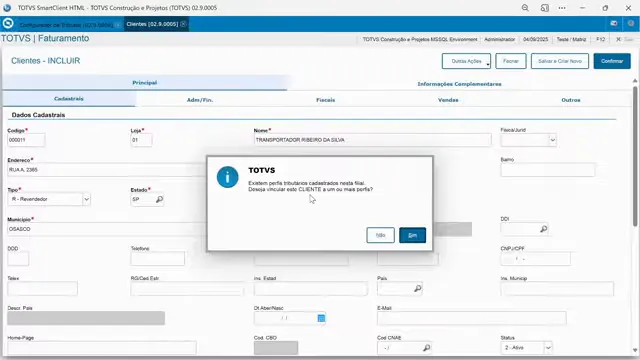Switch to the Principal tab

tap(144, 83)
